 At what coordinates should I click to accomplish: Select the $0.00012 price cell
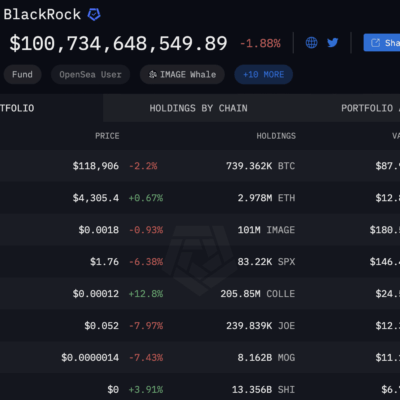(x=96, y=294)
